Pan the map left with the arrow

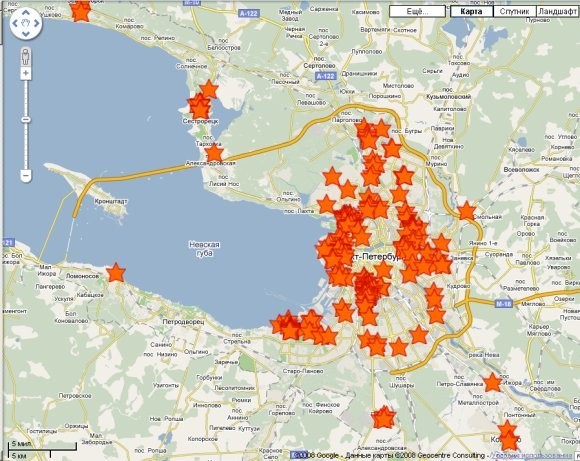pos(15,23)
